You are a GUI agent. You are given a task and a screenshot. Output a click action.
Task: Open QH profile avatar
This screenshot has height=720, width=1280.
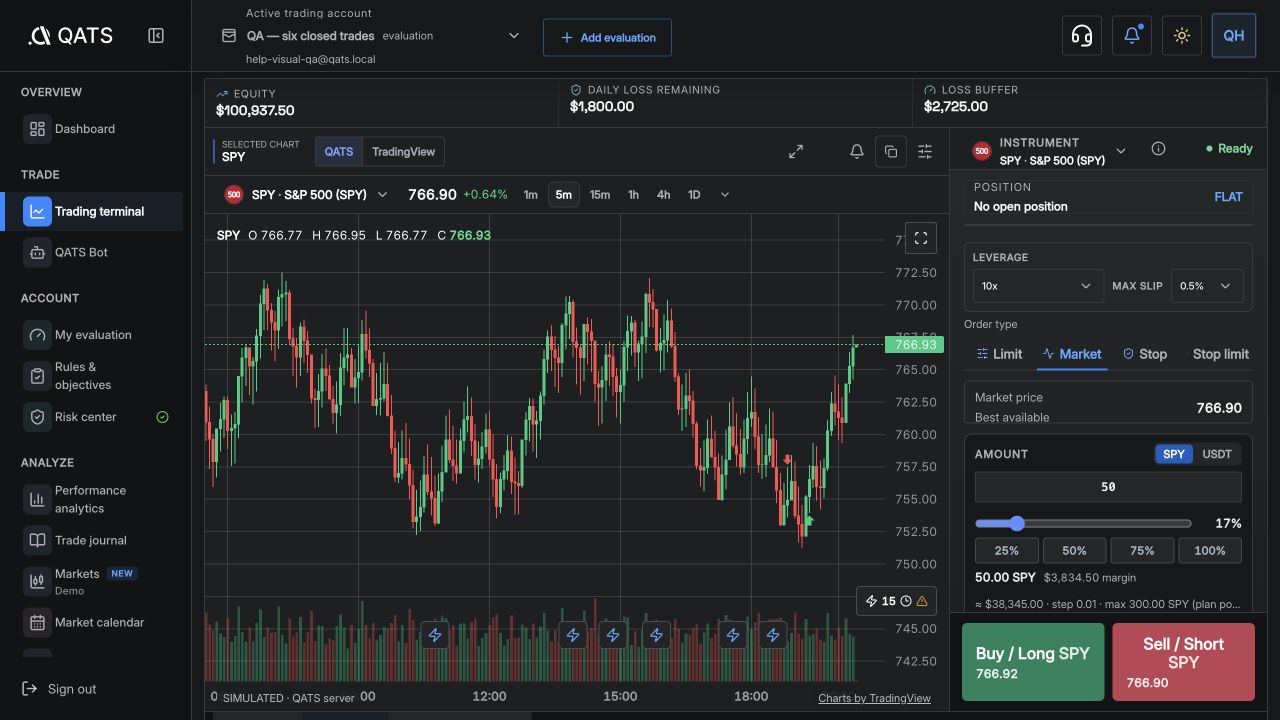click(1234, 36)
